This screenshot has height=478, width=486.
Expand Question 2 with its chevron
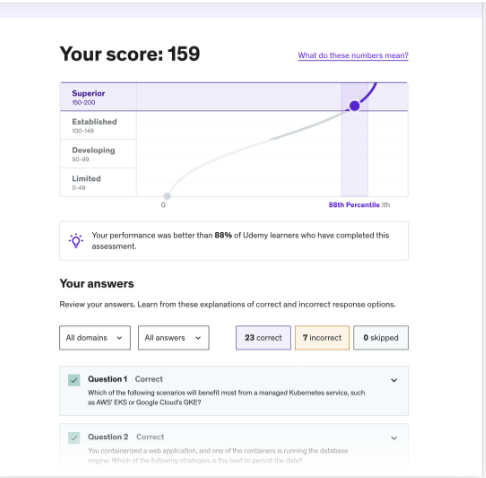click(394, 438)
